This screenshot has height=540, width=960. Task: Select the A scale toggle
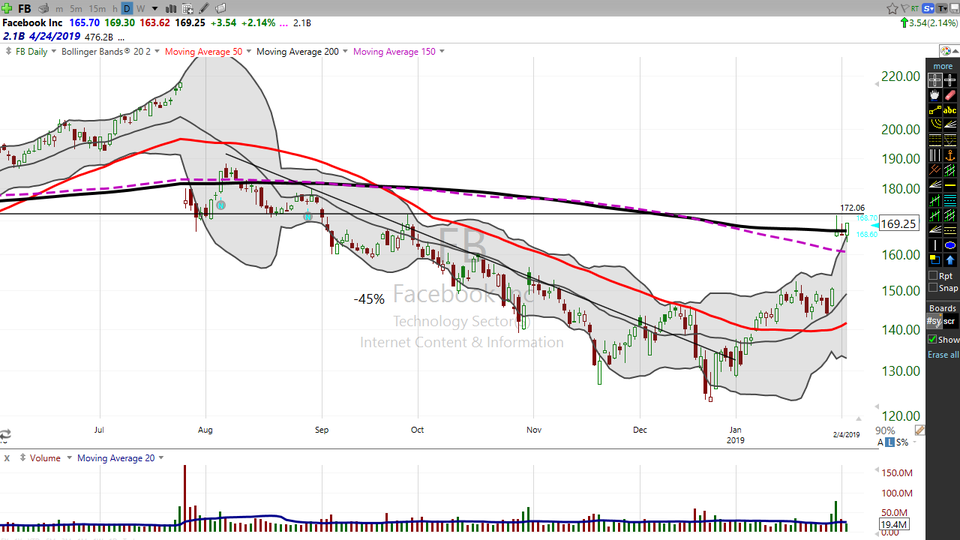click(x=881, y=442)
